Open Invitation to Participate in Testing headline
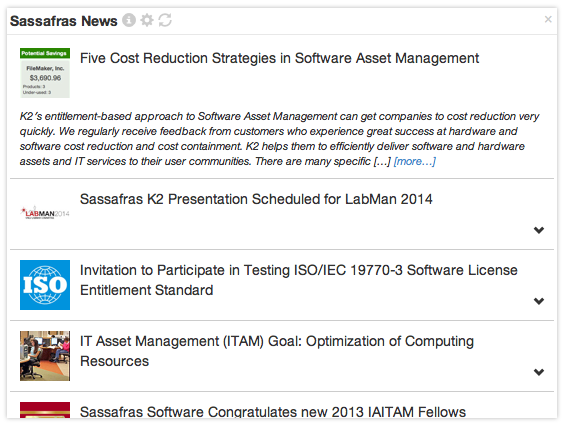Screen dimensions: 563x424 point(298,280)
